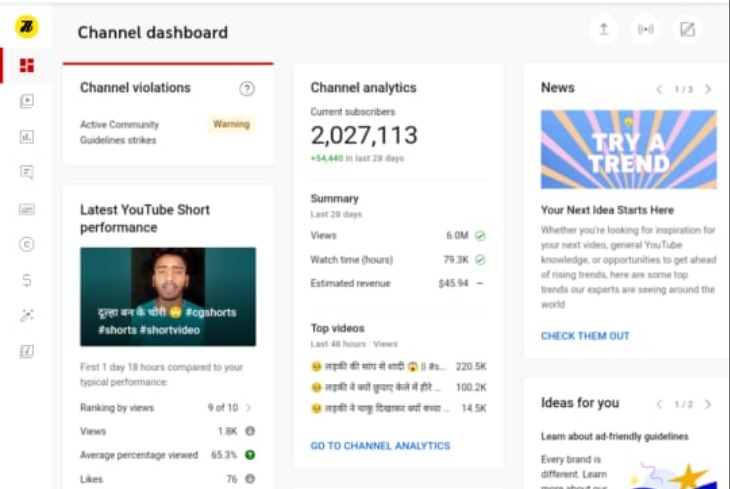Screen dimensions: 730x489
Task: Open the Content icon in sidebar
Action: [x=27, y=101]
